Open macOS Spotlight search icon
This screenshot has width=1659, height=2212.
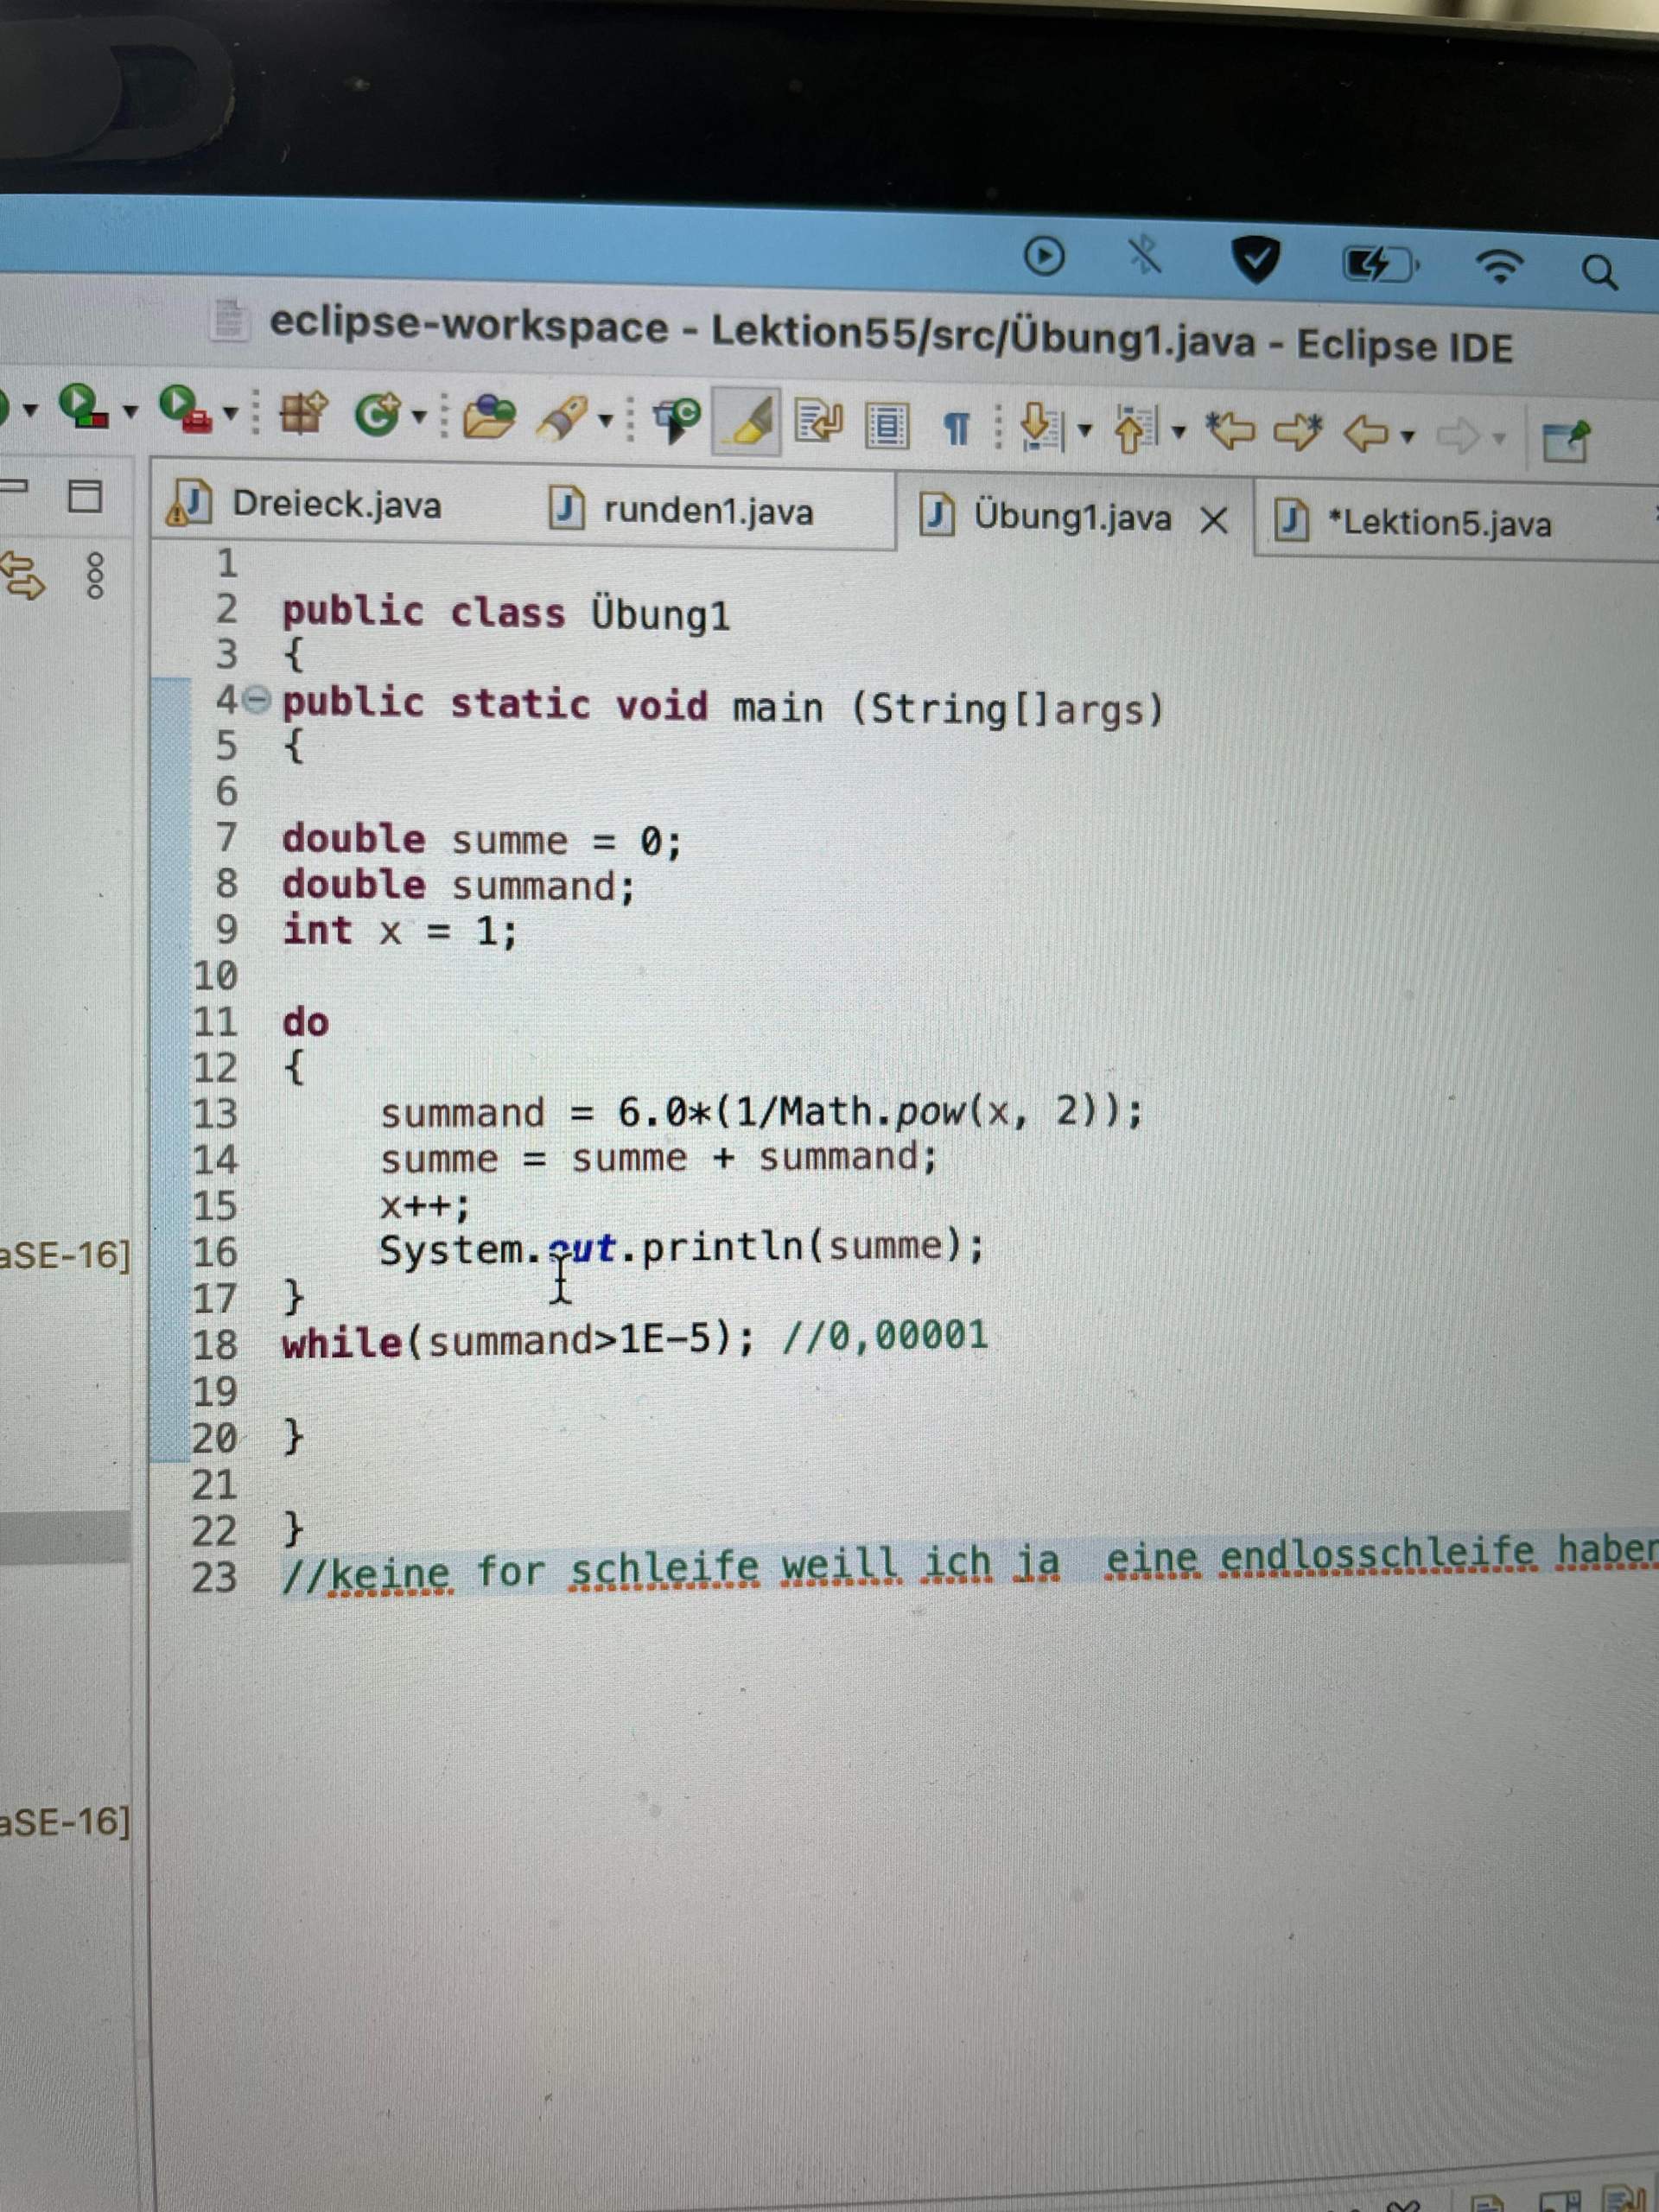click(x=1599, y=271)
